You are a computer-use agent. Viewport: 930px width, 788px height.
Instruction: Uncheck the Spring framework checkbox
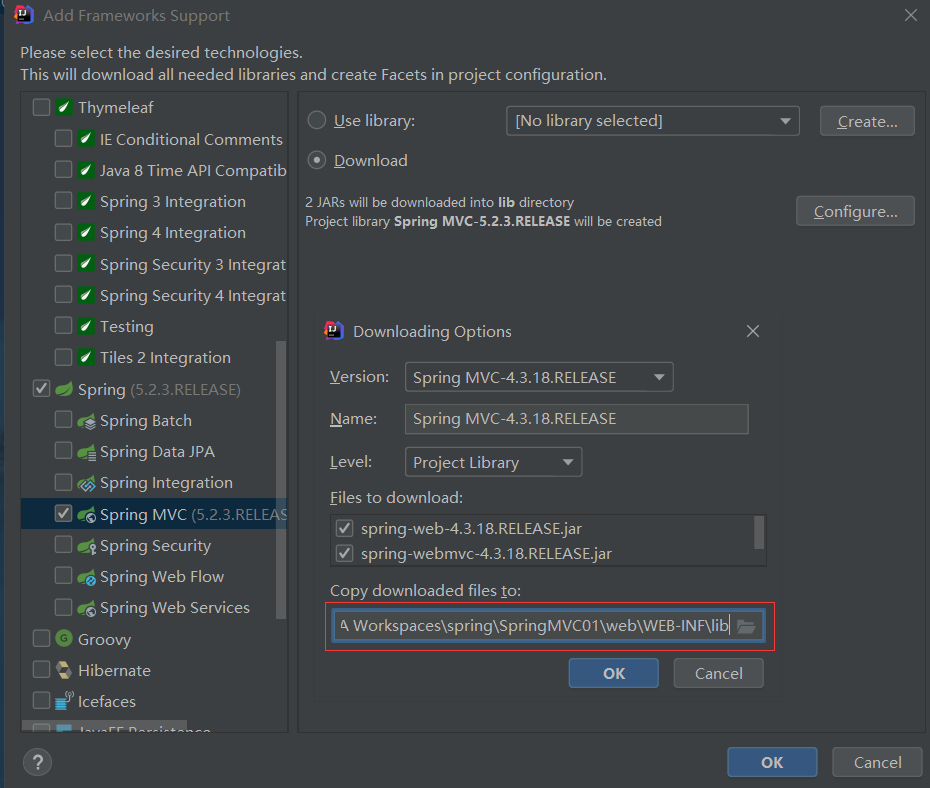pyautogui.click(x=42, y=389)
